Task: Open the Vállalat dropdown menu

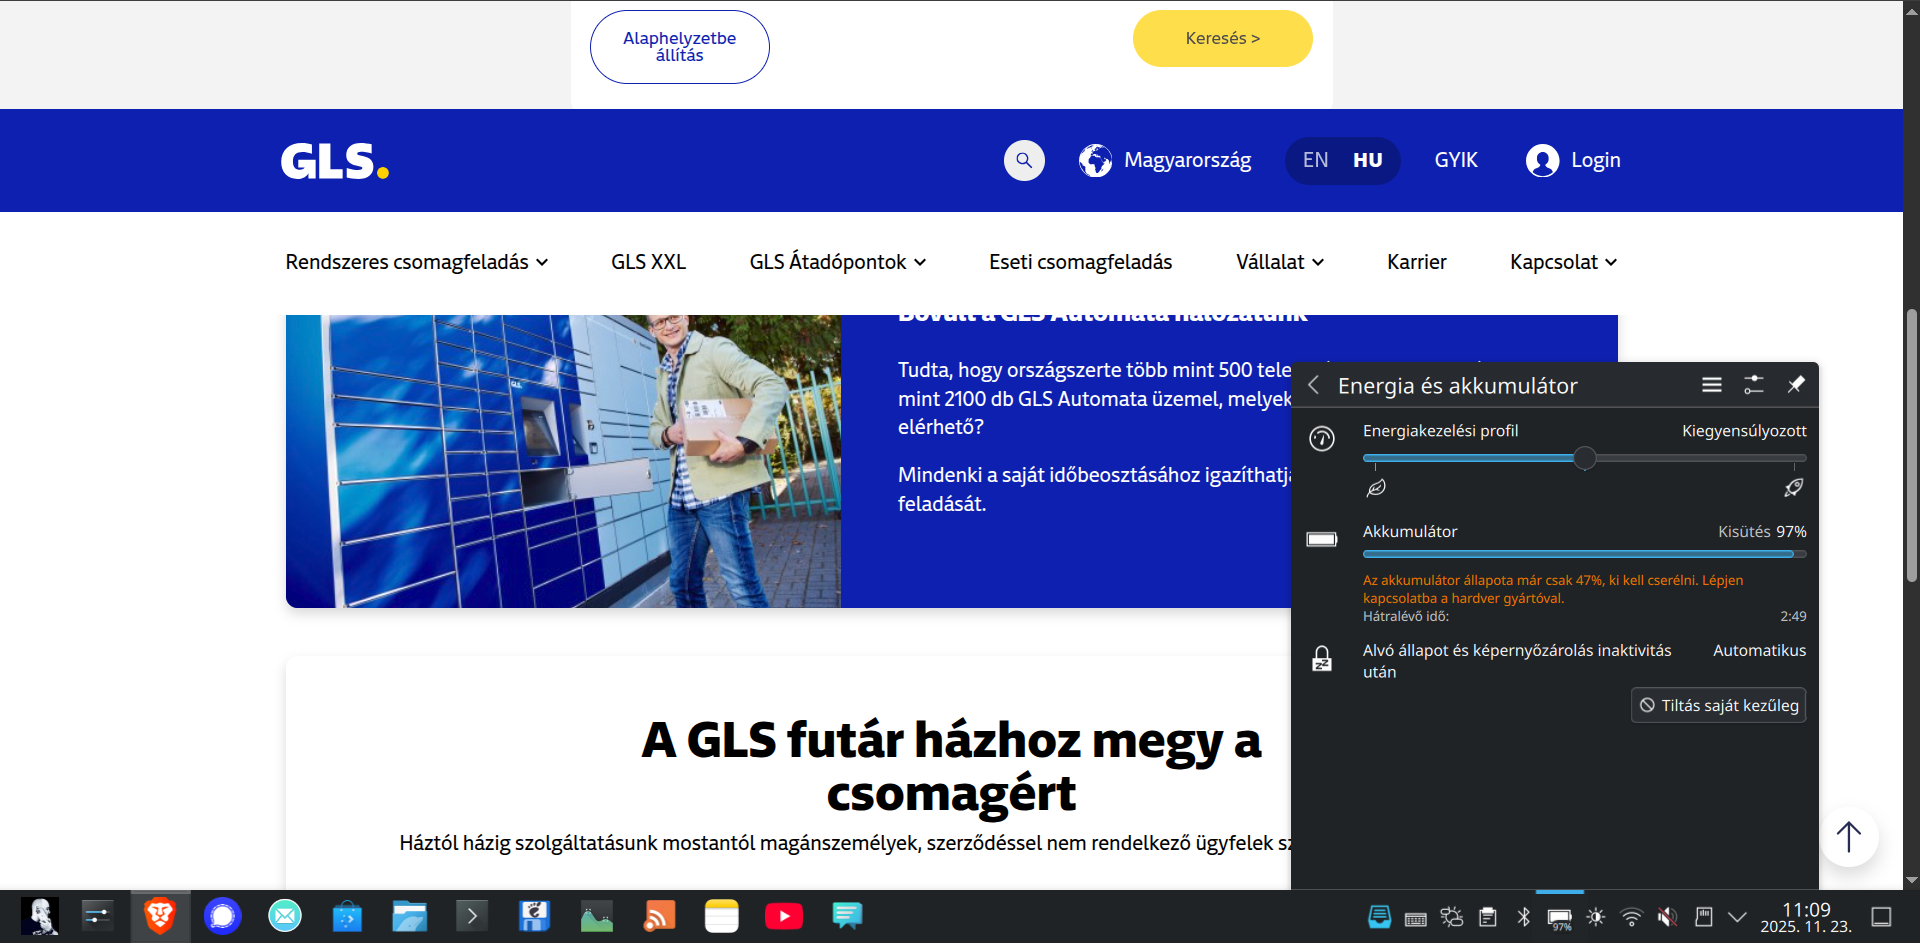Action: pyautogui.click(x=1279, y=262)
